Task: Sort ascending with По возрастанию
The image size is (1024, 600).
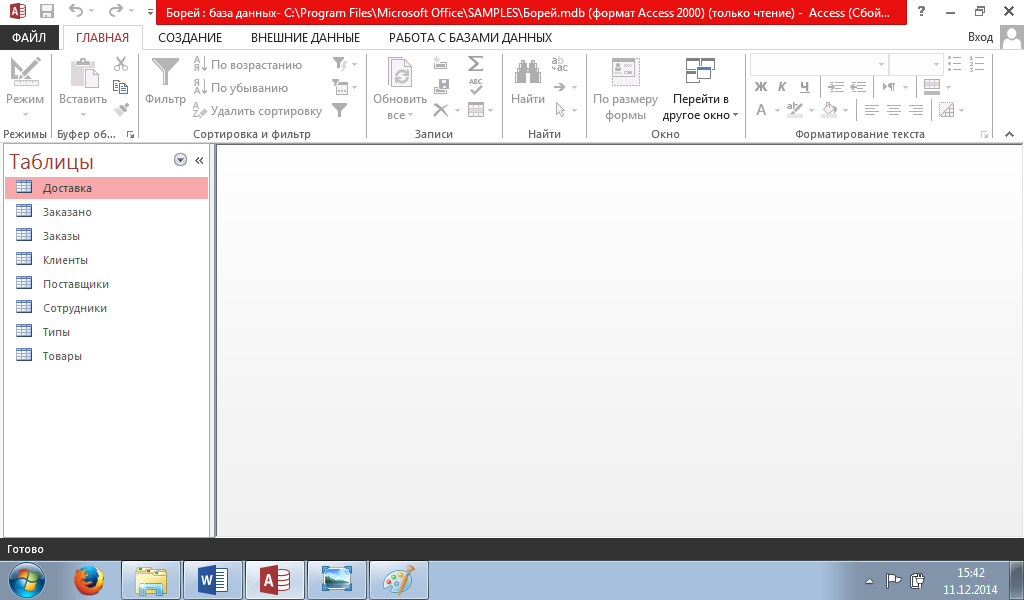Action: coord(248,65)
